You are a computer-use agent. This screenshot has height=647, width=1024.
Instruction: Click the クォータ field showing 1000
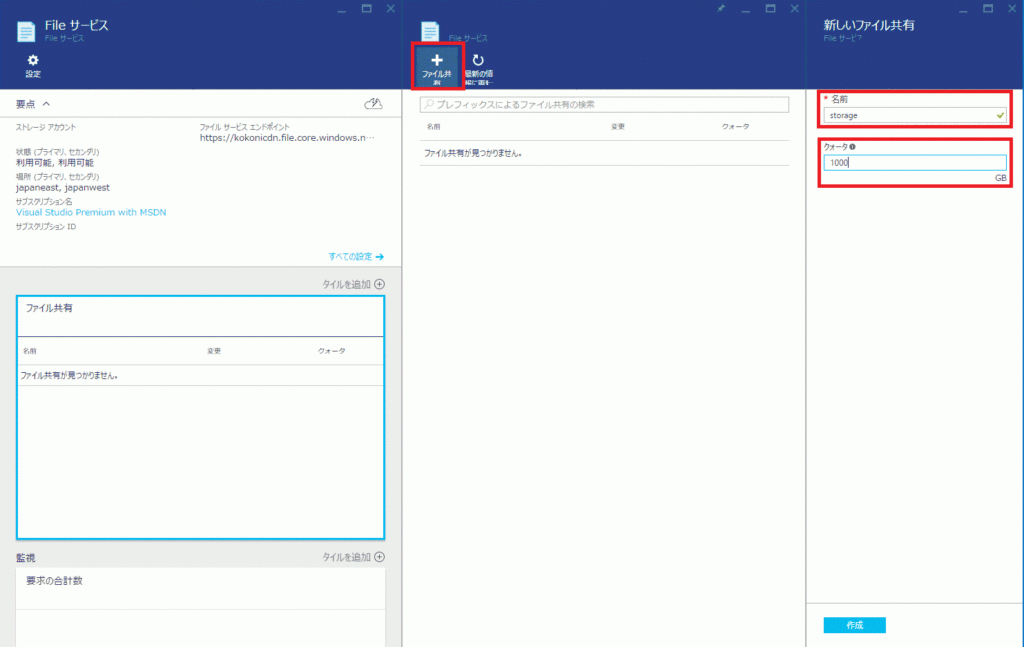coord(914,163)
